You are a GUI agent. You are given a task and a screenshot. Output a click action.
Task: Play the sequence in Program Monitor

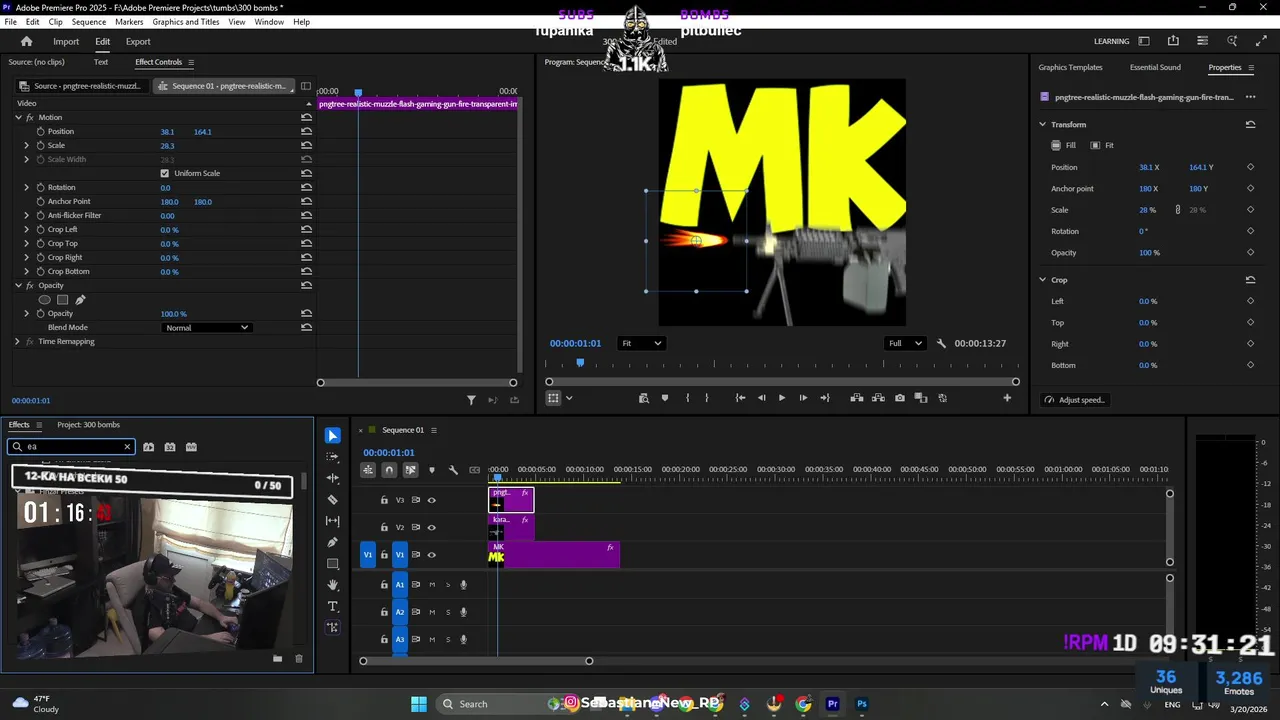click(x=782, y=398)
